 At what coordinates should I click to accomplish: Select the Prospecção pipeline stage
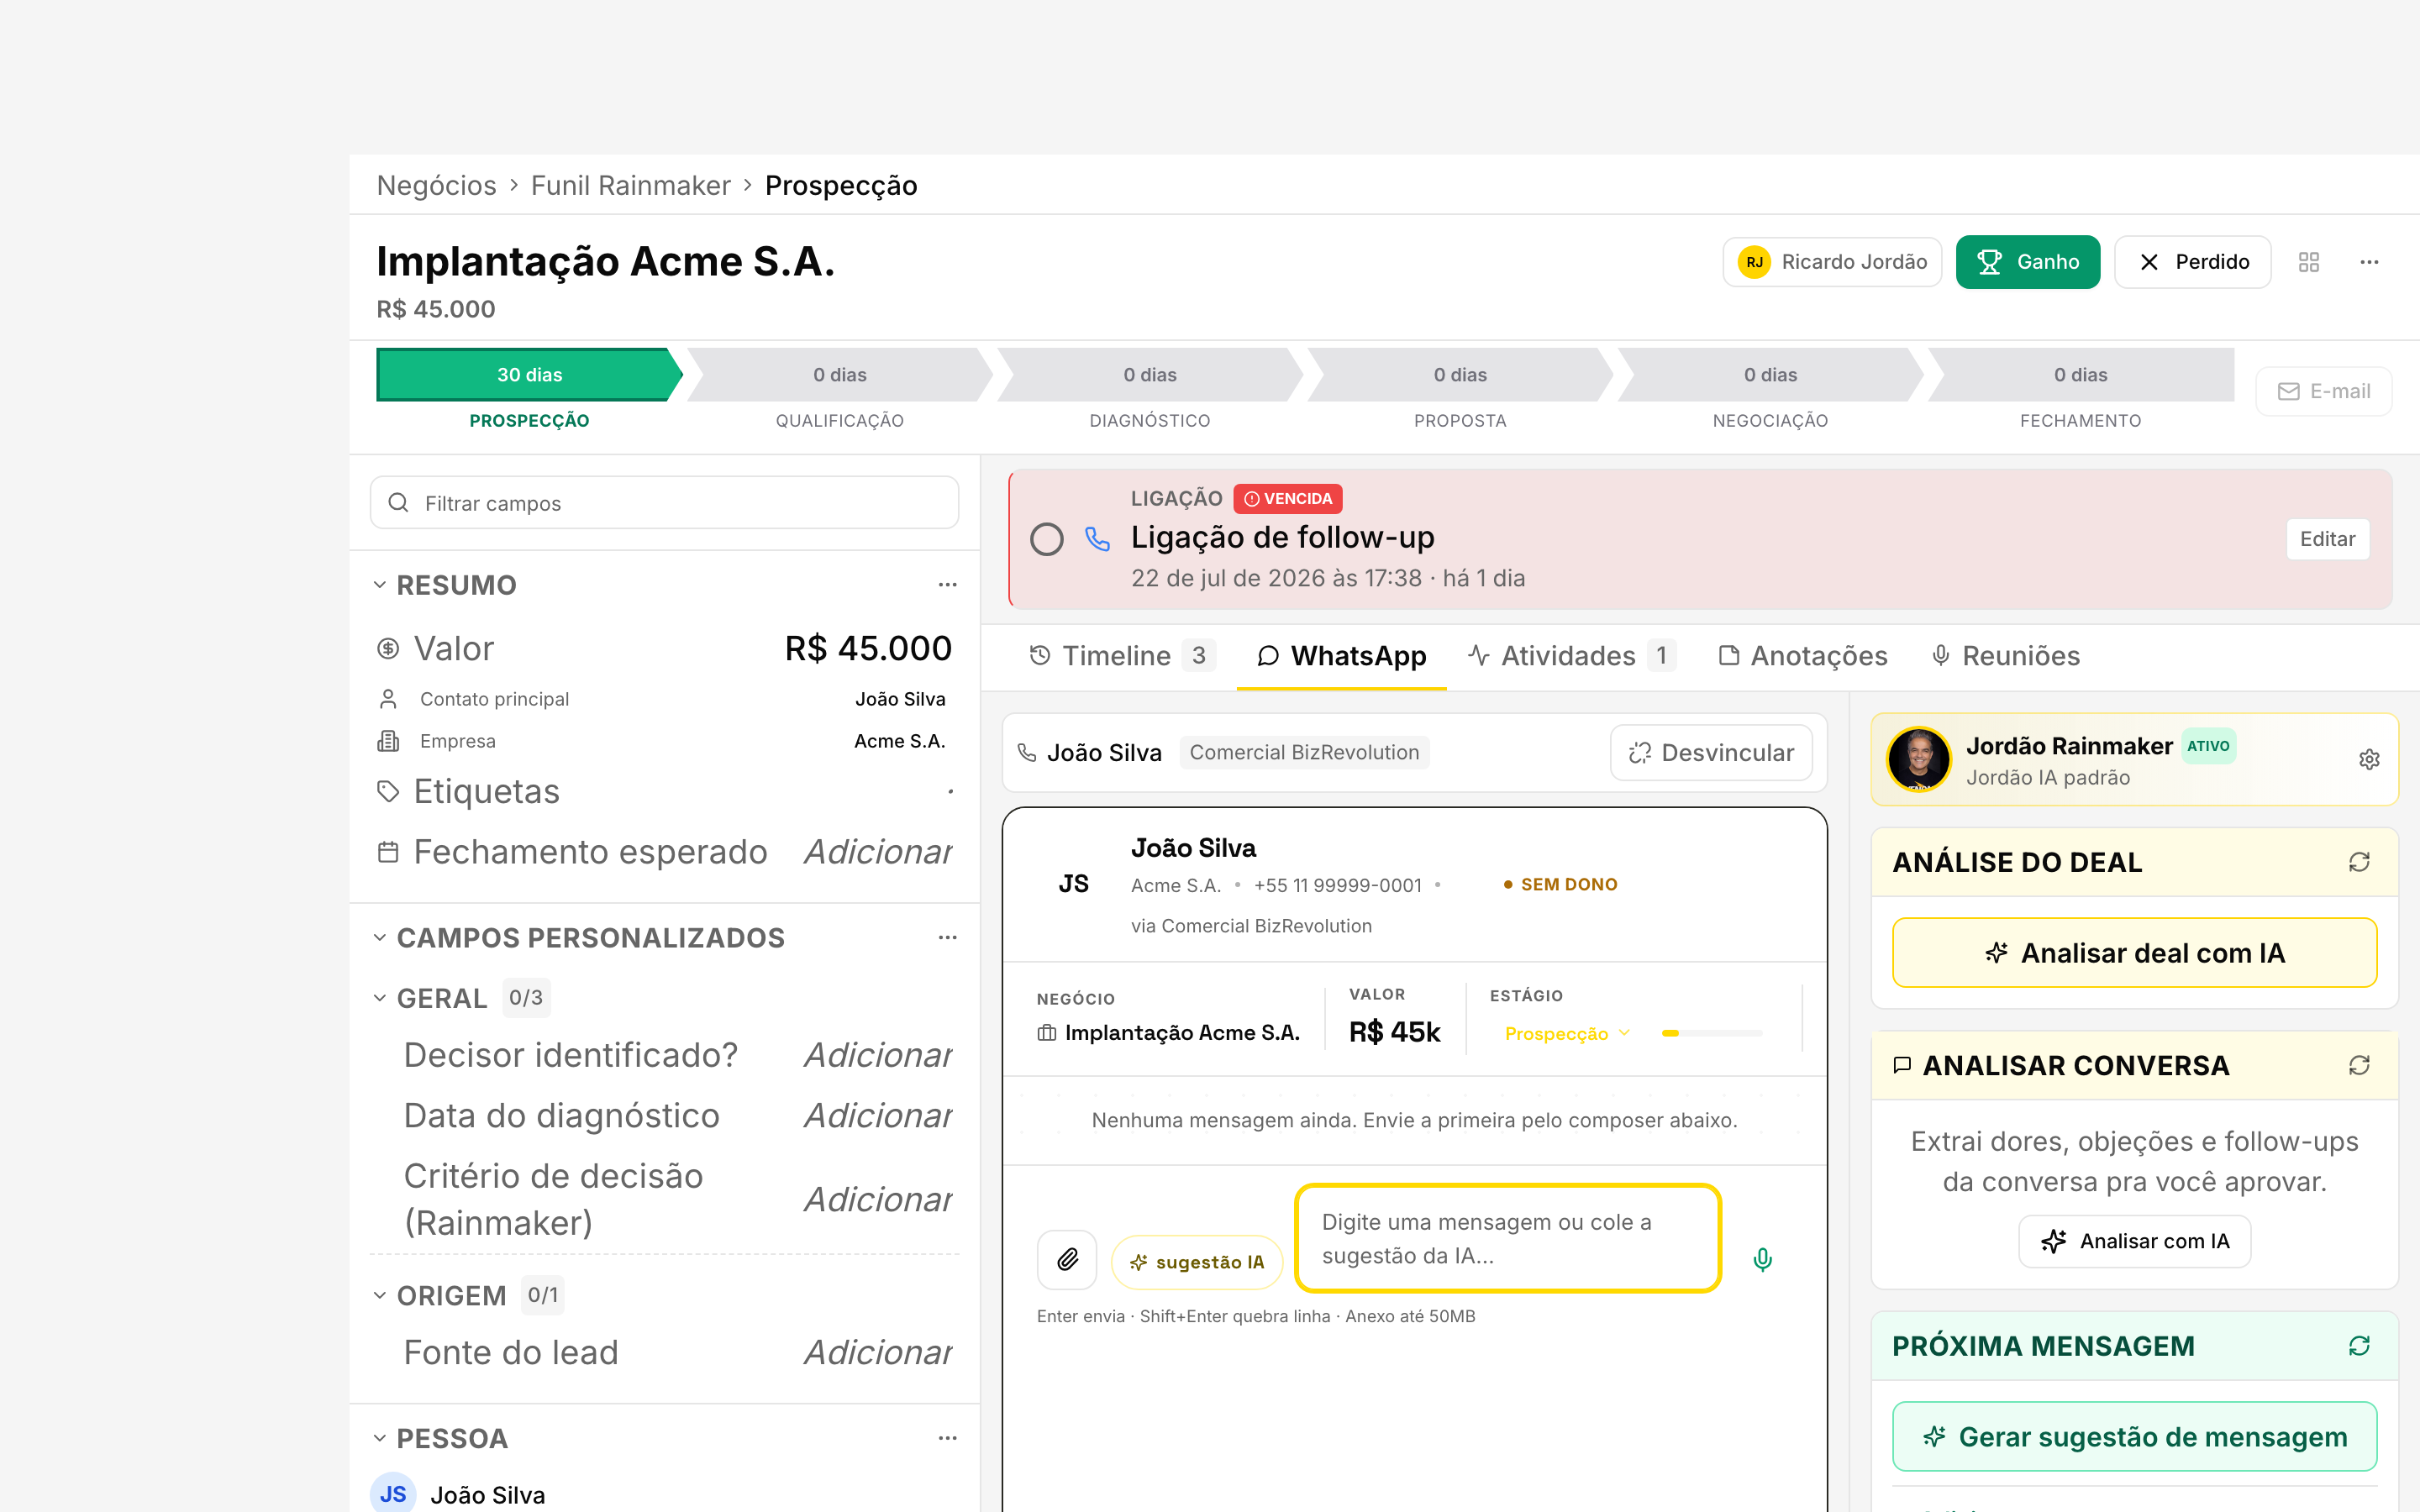click(x=529, y=375)
